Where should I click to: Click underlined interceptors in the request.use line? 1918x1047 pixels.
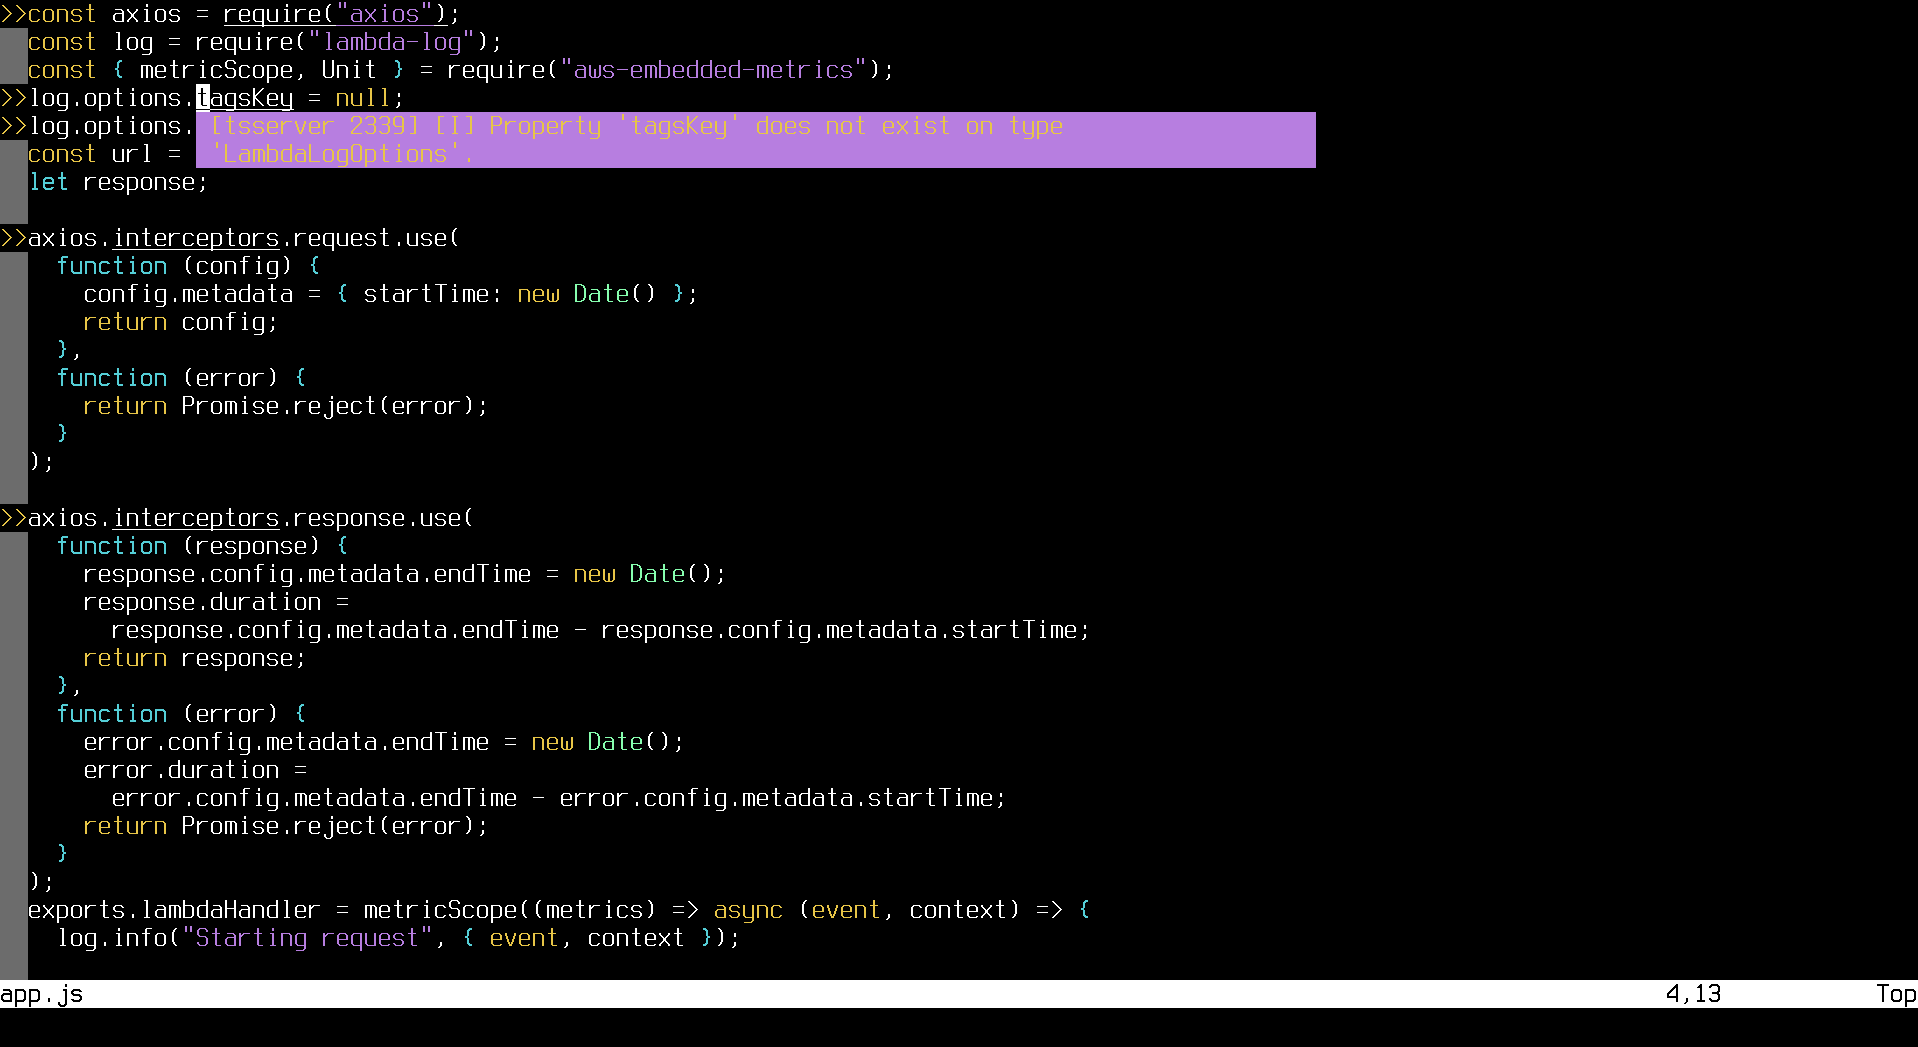pyautogui.click(x=196, y=238)
